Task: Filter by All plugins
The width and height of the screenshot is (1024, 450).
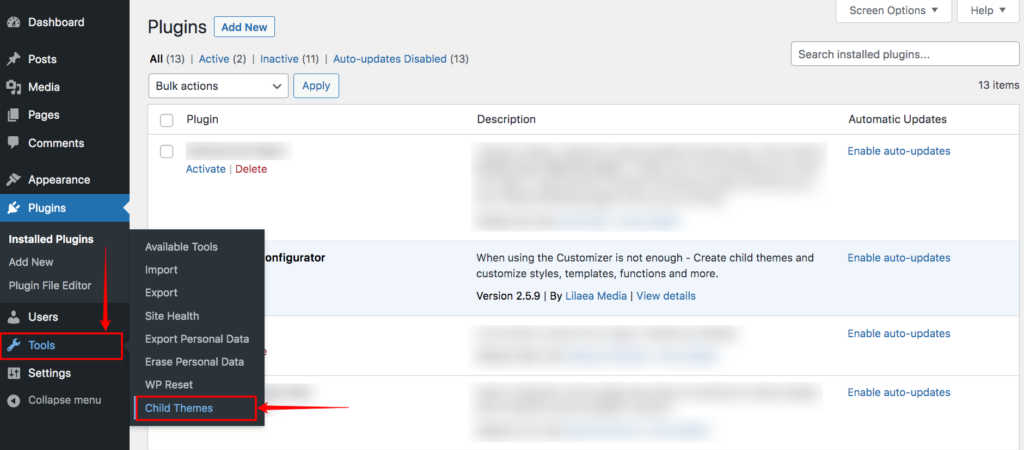Action: coord(156,59)
